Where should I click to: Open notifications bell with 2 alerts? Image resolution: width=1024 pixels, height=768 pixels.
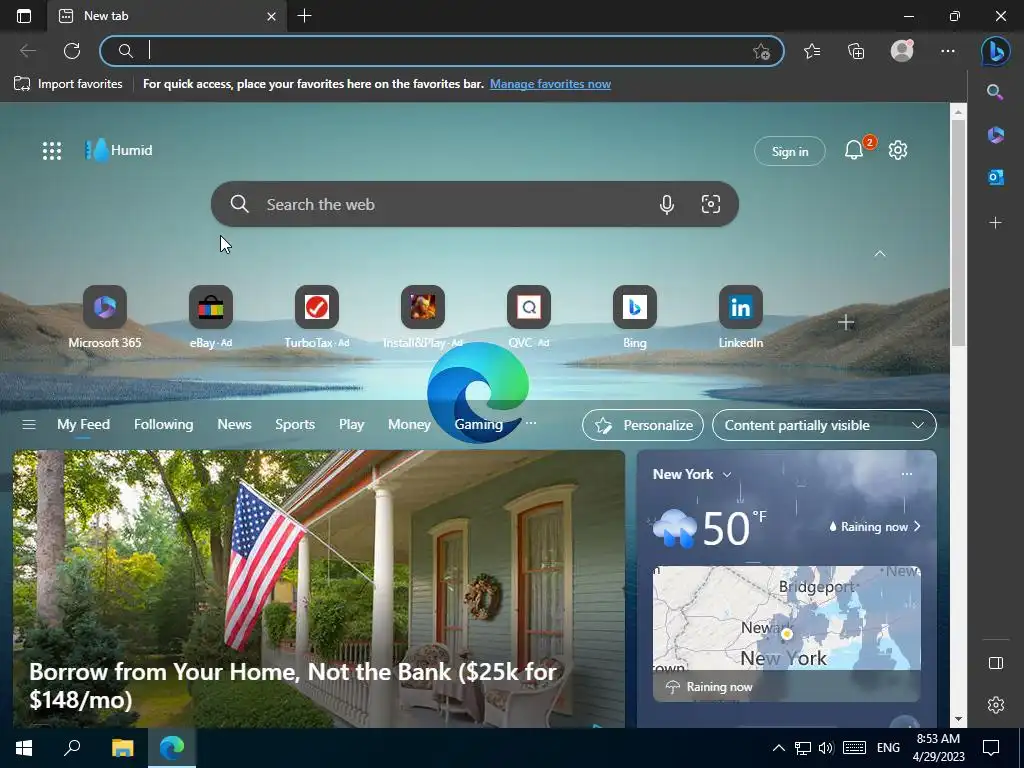click(x=854, y=151)
